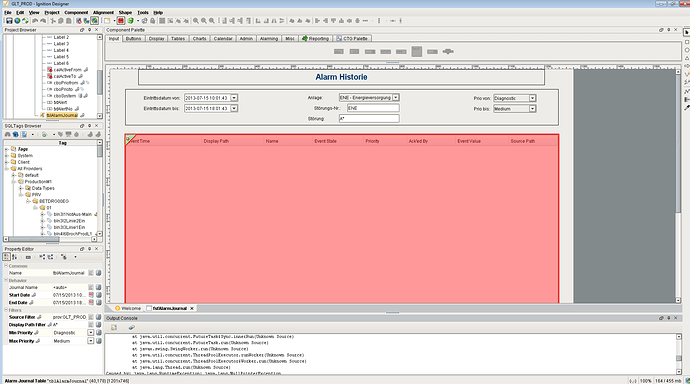This screenshot has height=384, width=690.
Task: Toggle categorized view in Property Editor toolbar
Action: click(7, 257)
